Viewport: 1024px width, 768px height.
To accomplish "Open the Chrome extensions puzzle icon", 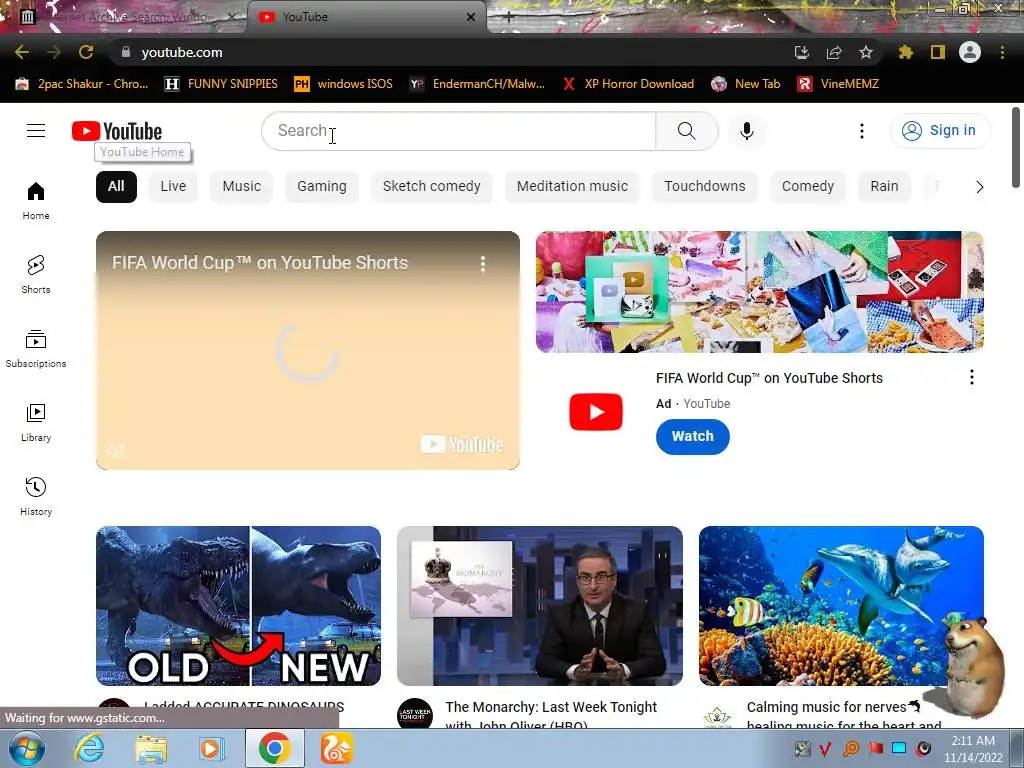I will tap(905, 52).
